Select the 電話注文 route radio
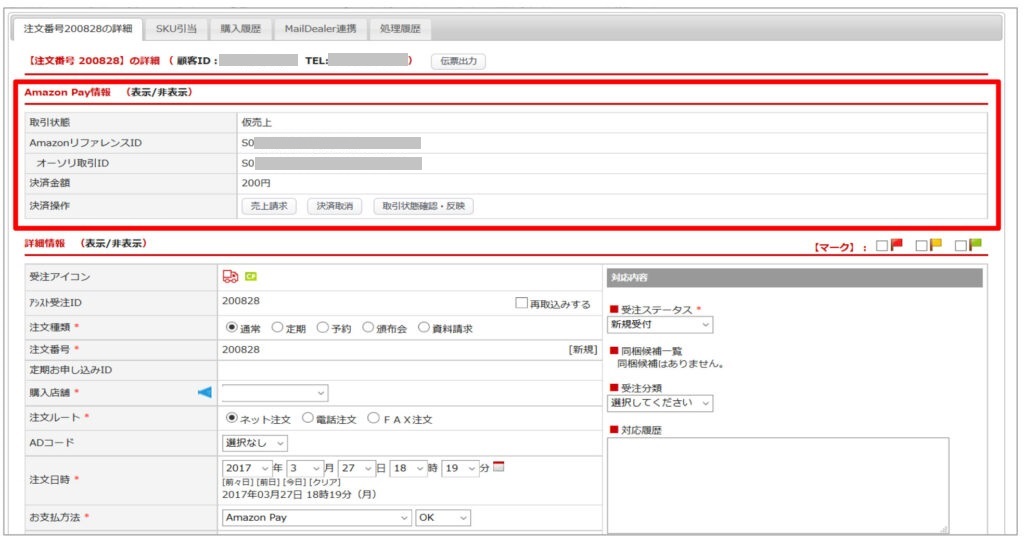The image size is (1024, 542). pyautogui.click(x=308, y=418)
